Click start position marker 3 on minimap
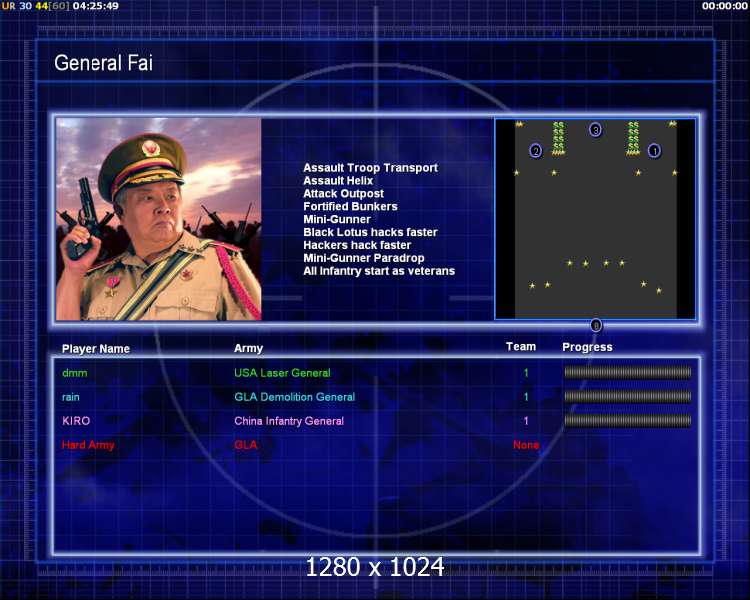This screenshot has height=600, width=750. click(x=595, y=130)
